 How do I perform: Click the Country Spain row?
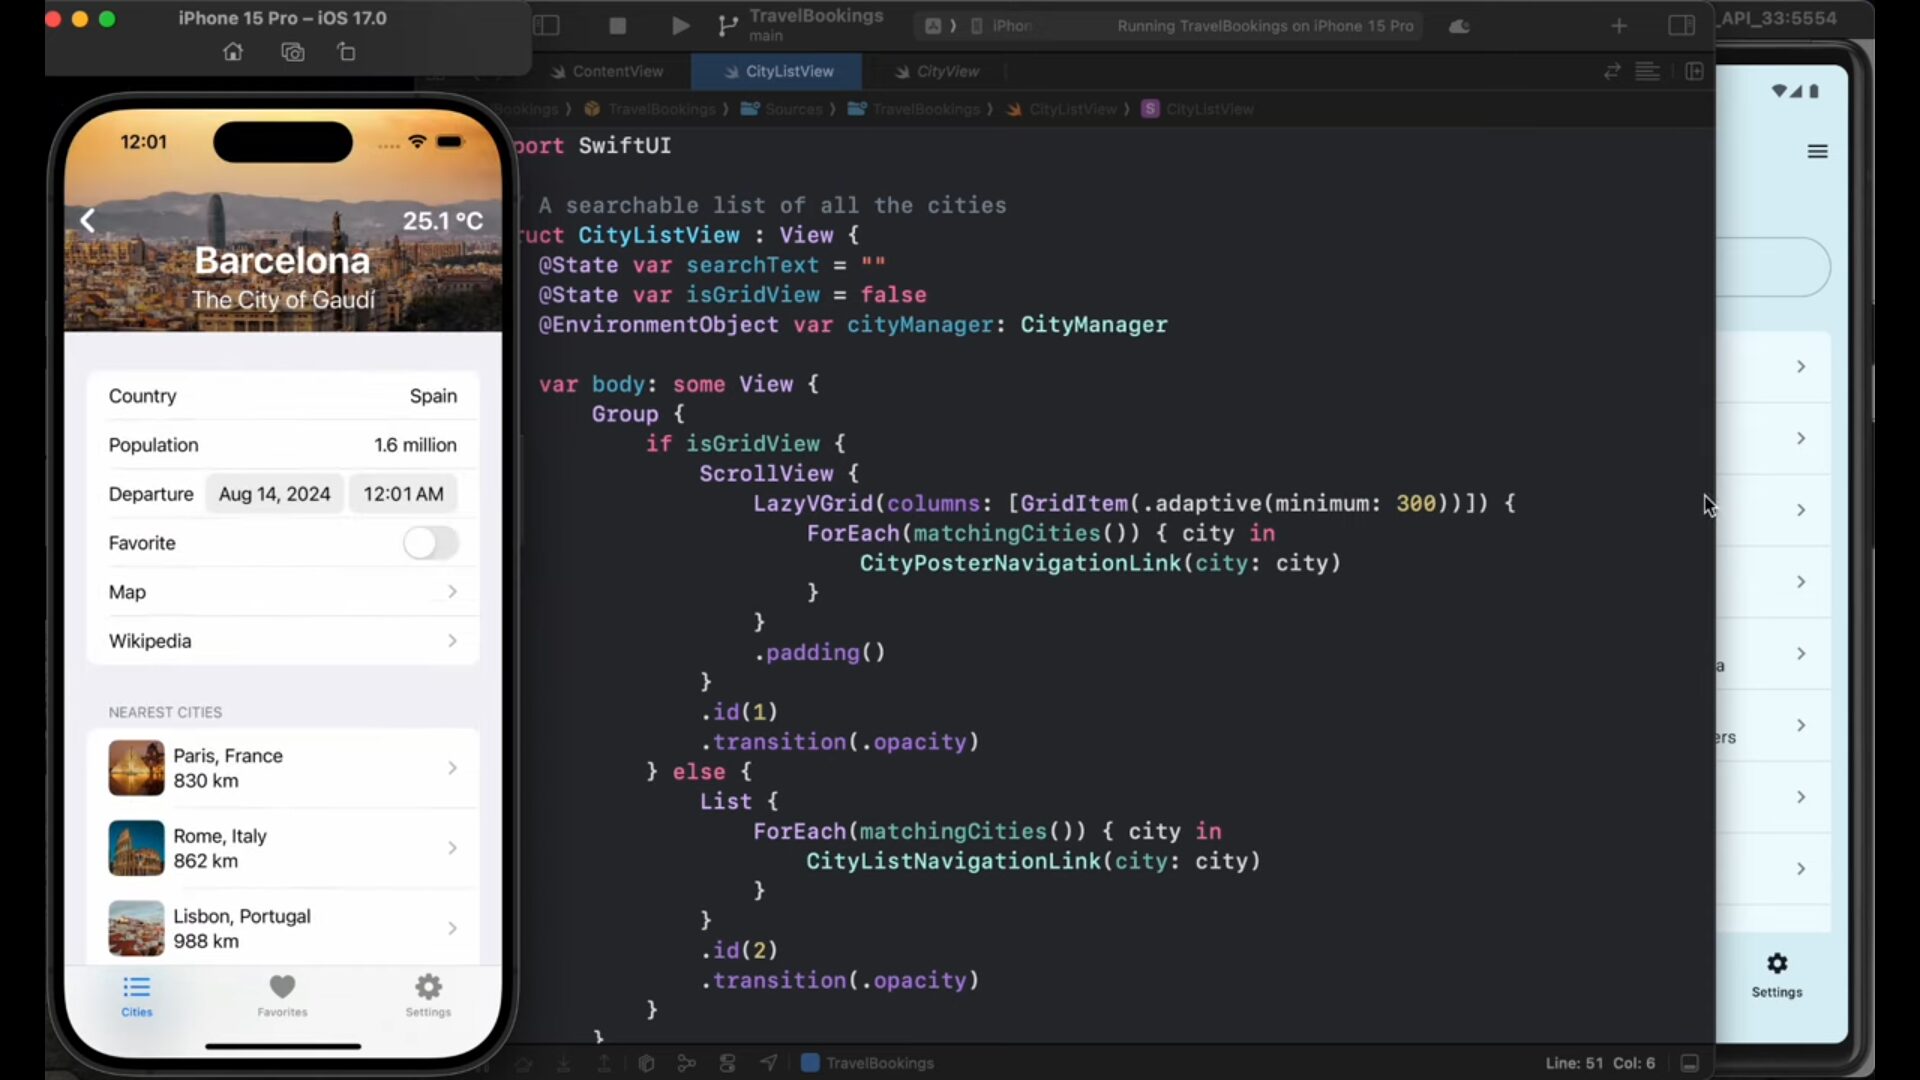point(283,396)
